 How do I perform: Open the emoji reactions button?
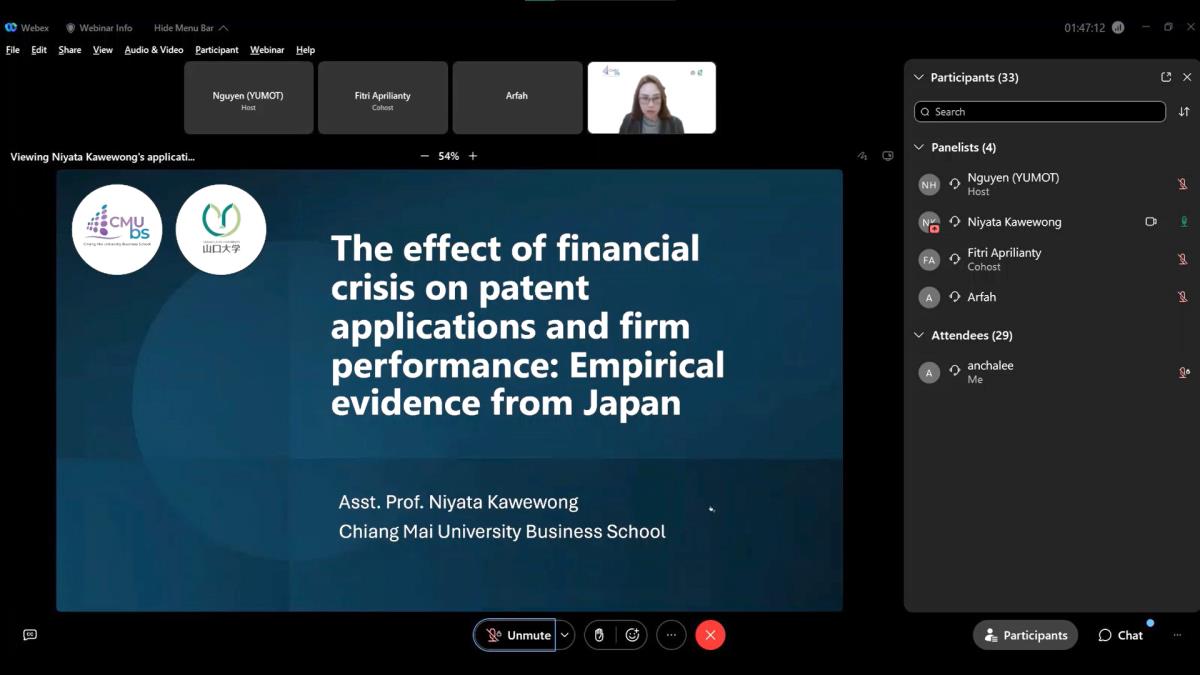[x=632, y=635]
